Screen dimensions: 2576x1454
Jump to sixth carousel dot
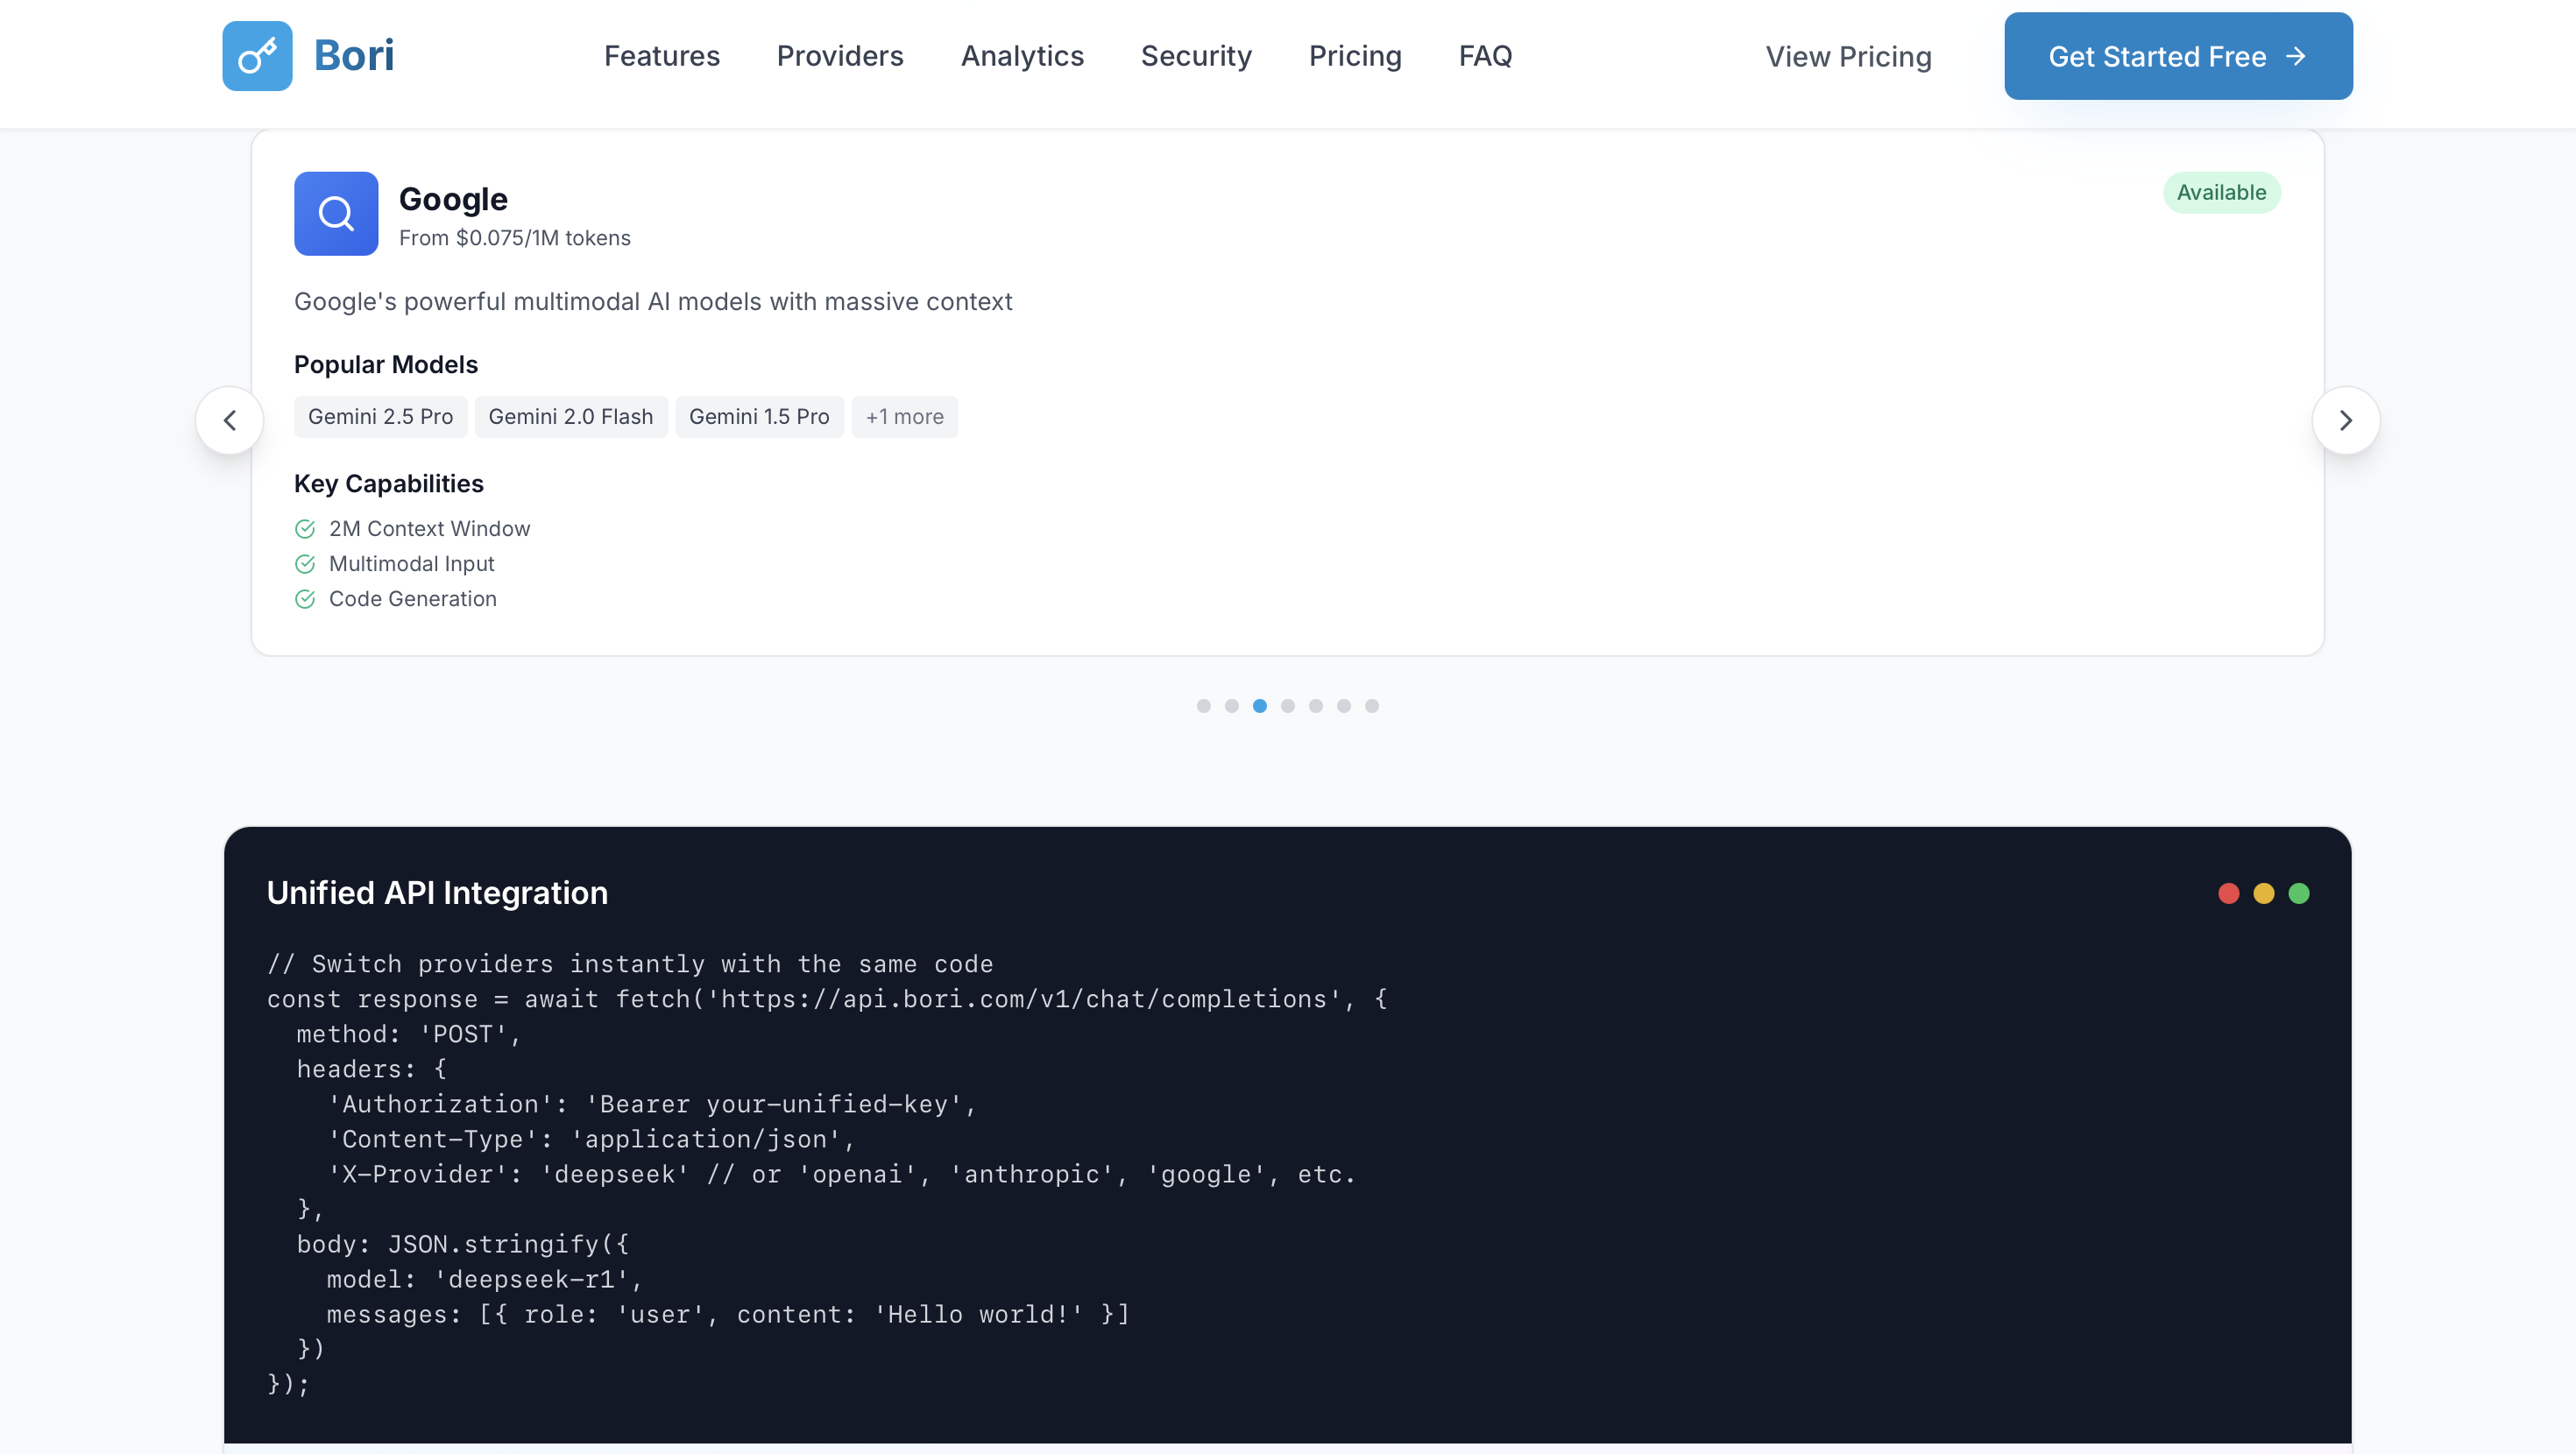1344,706
